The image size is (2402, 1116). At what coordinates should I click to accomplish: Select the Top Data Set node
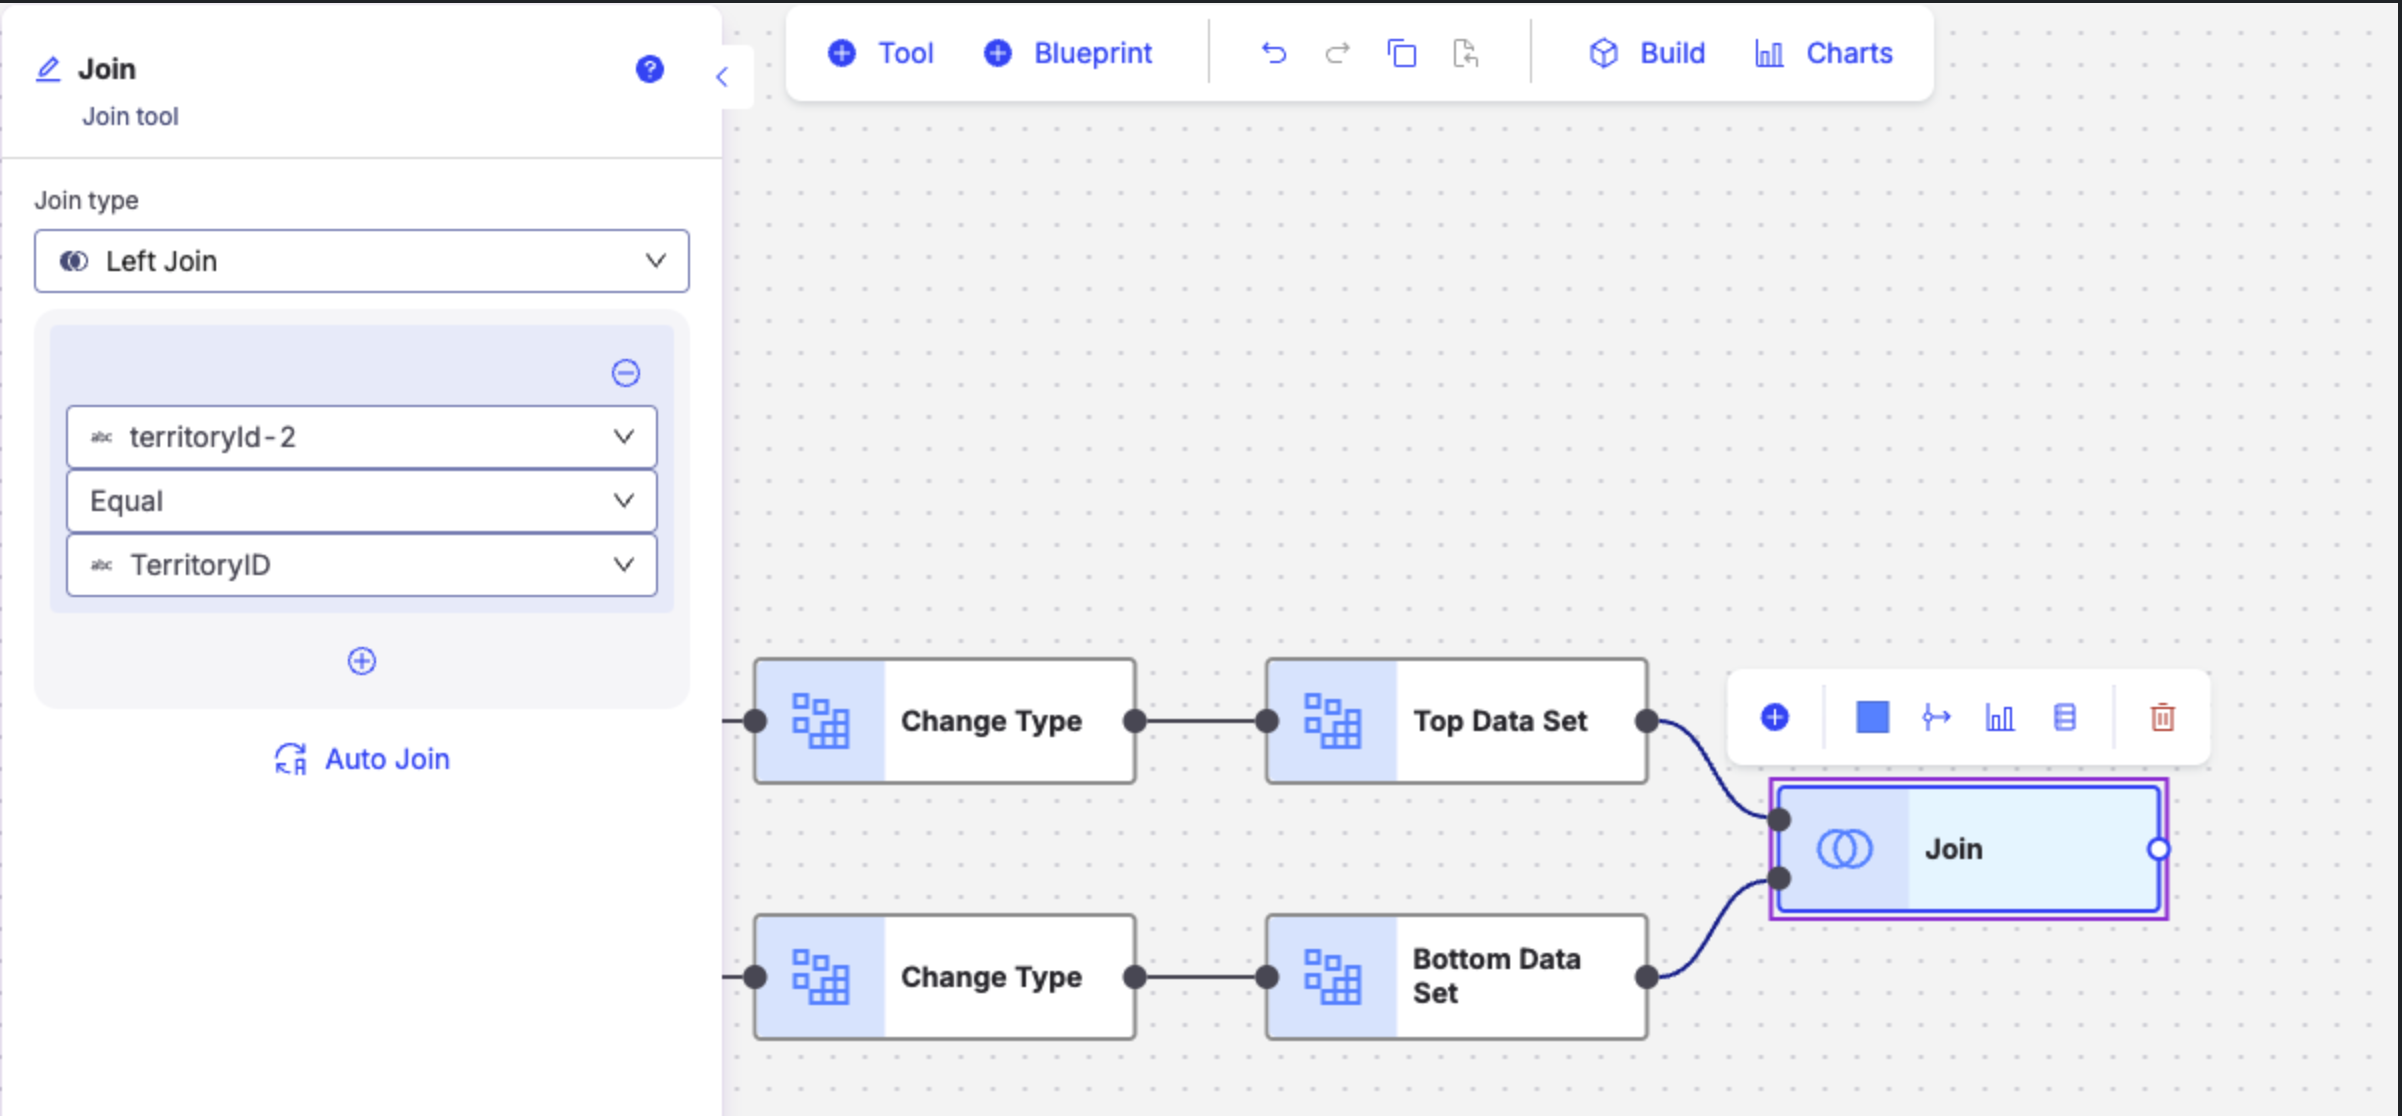click(1457, 721)
